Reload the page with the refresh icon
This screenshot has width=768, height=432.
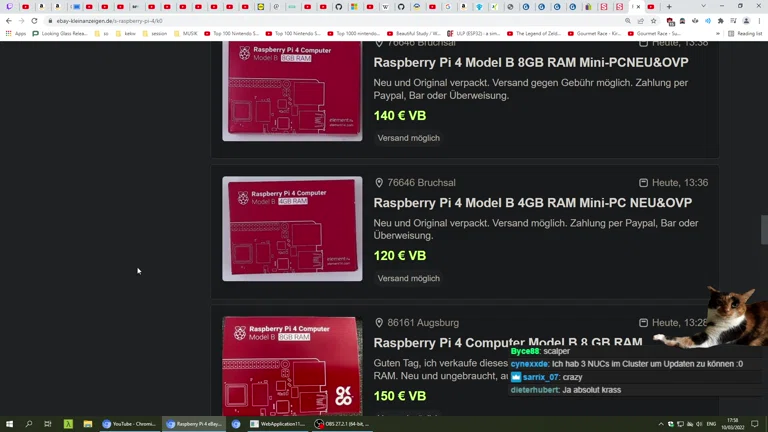click(x=34, y=21)
